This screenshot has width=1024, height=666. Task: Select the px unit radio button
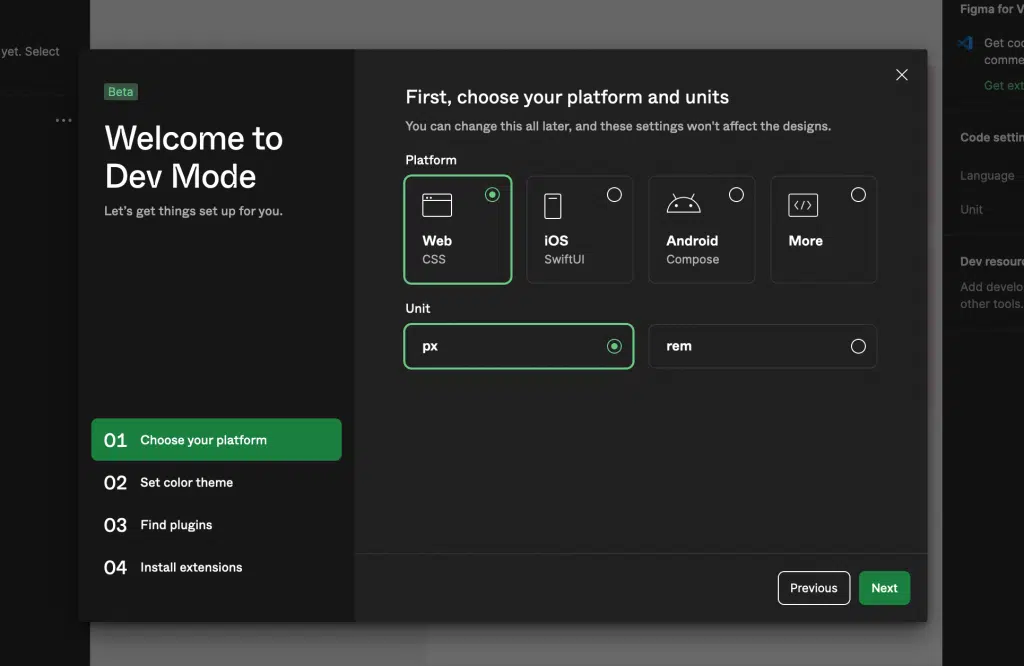[614, 345]
